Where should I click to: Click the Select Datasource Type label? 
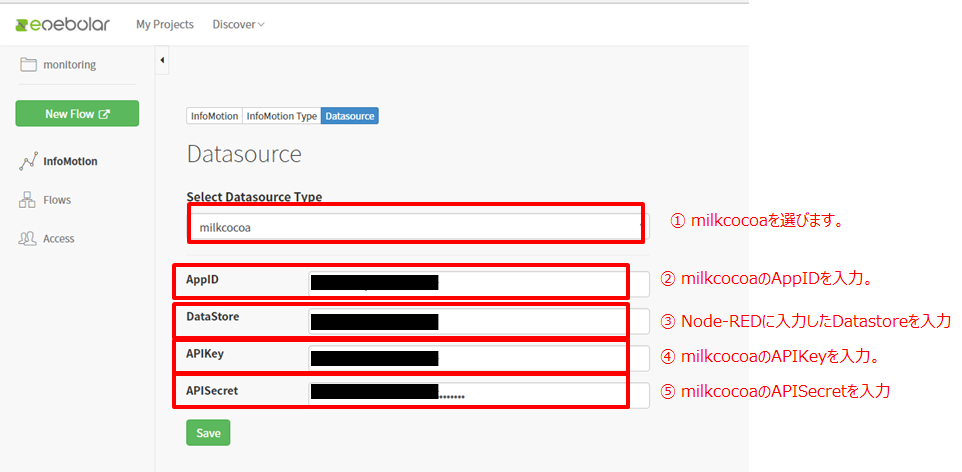click(254, 197)
